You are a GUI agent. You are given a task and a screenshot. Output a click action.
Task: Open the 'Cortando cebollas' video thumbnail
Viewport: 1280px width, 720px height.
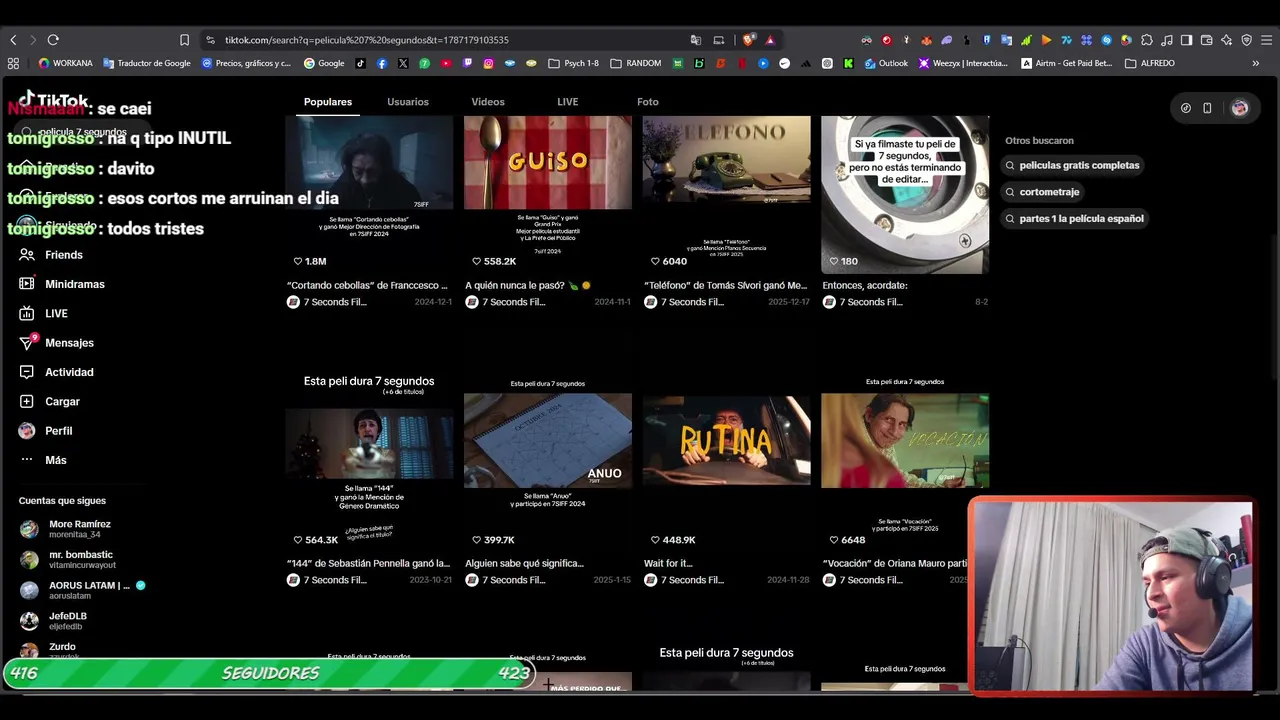369,194
